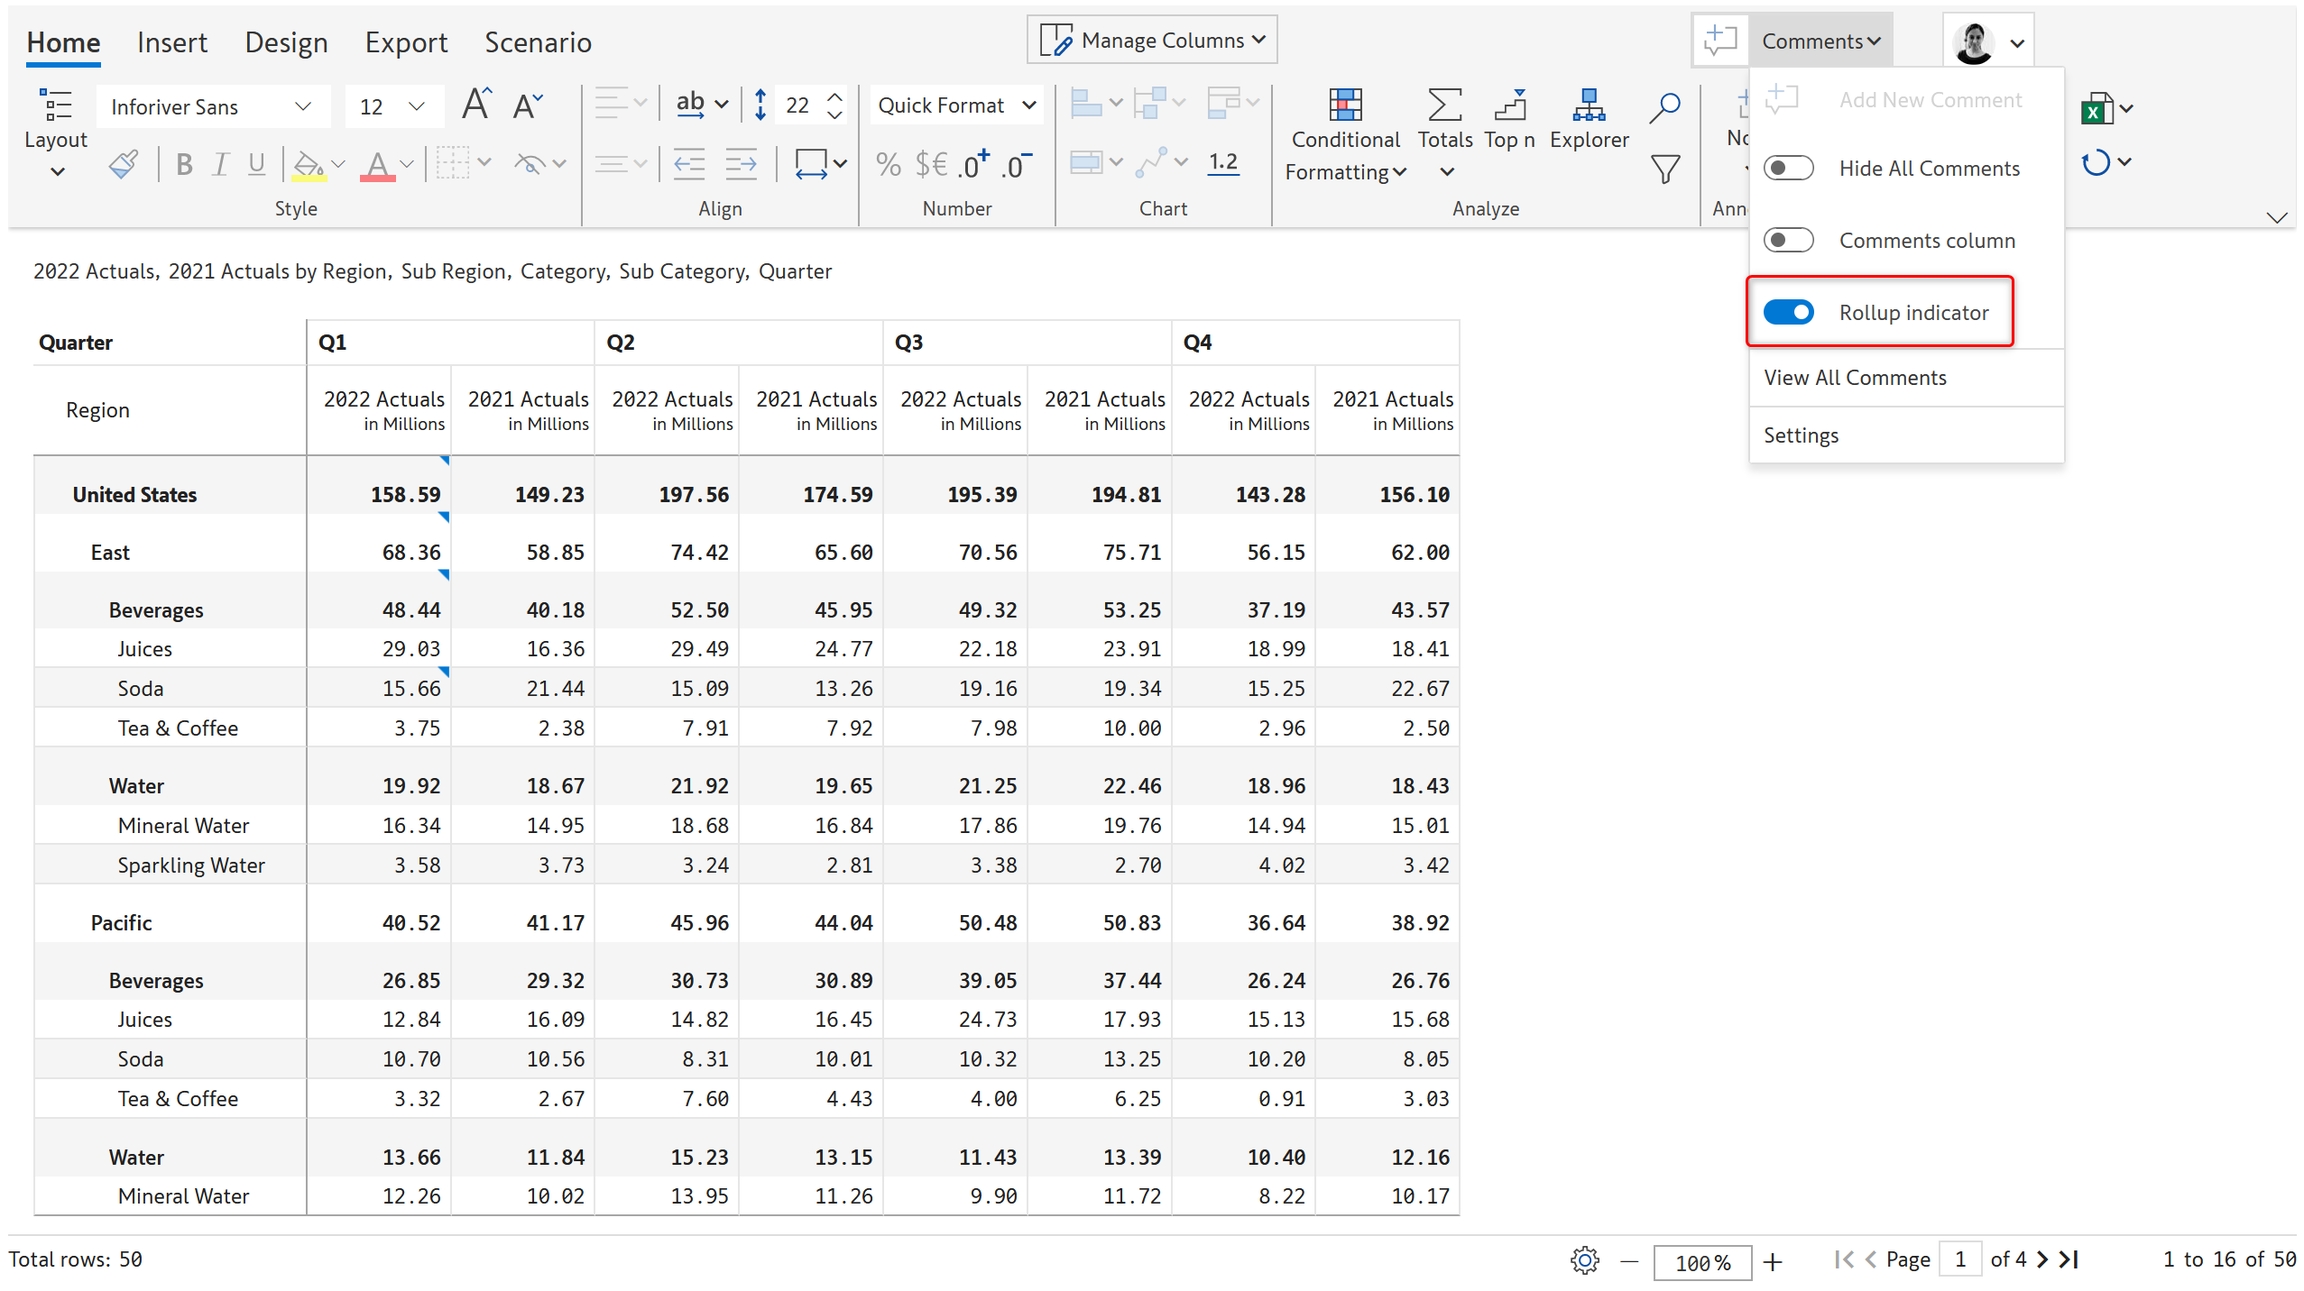Click the Export to Excel icon

click(x=2096, y=108)
